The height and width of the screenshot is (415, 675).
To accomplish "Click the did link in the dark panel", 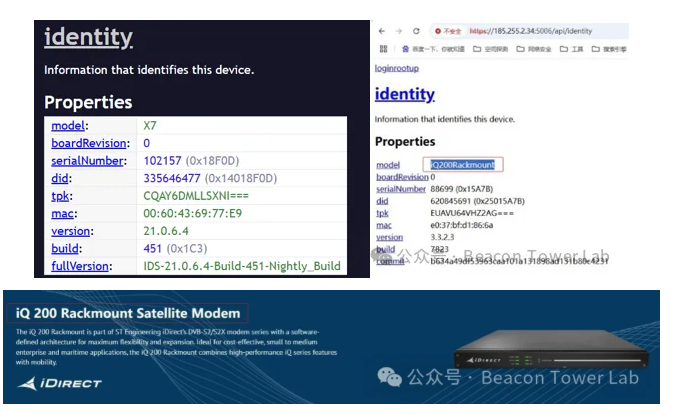I will click(x=60, y=178).
